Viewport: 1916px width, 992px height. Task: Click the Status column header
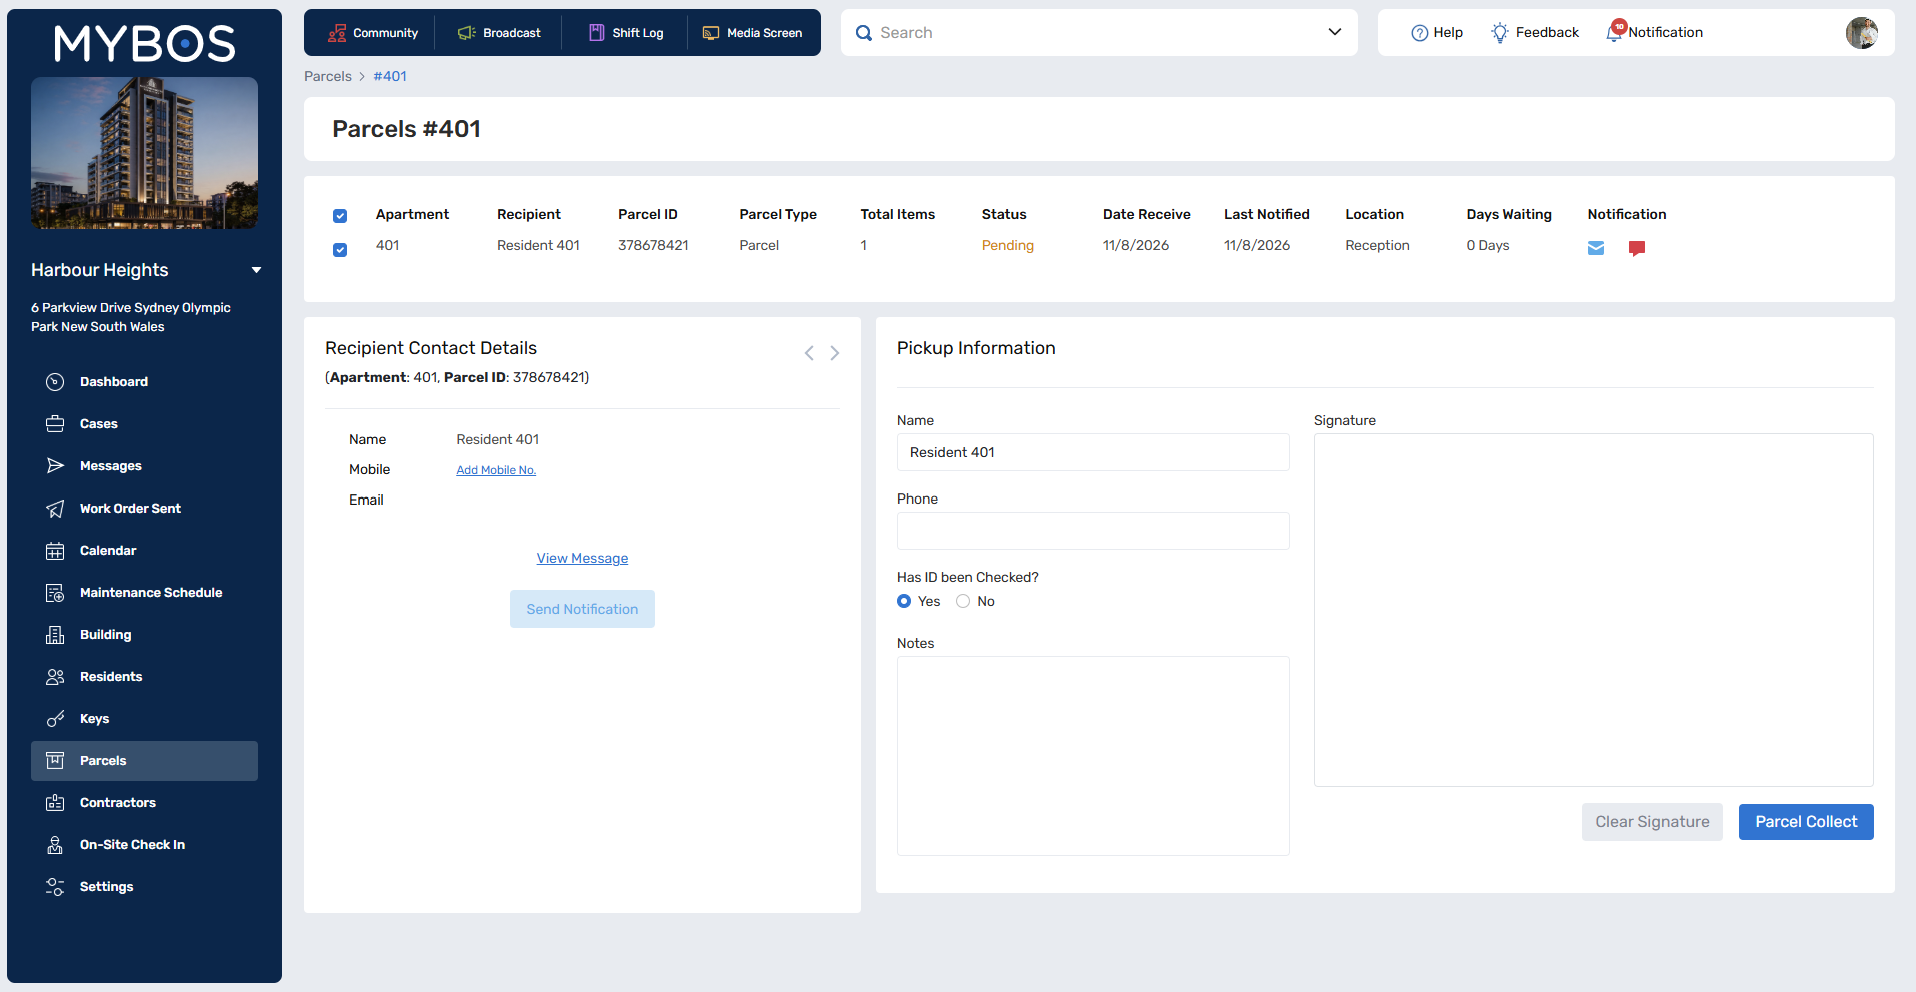point(1004,214)
